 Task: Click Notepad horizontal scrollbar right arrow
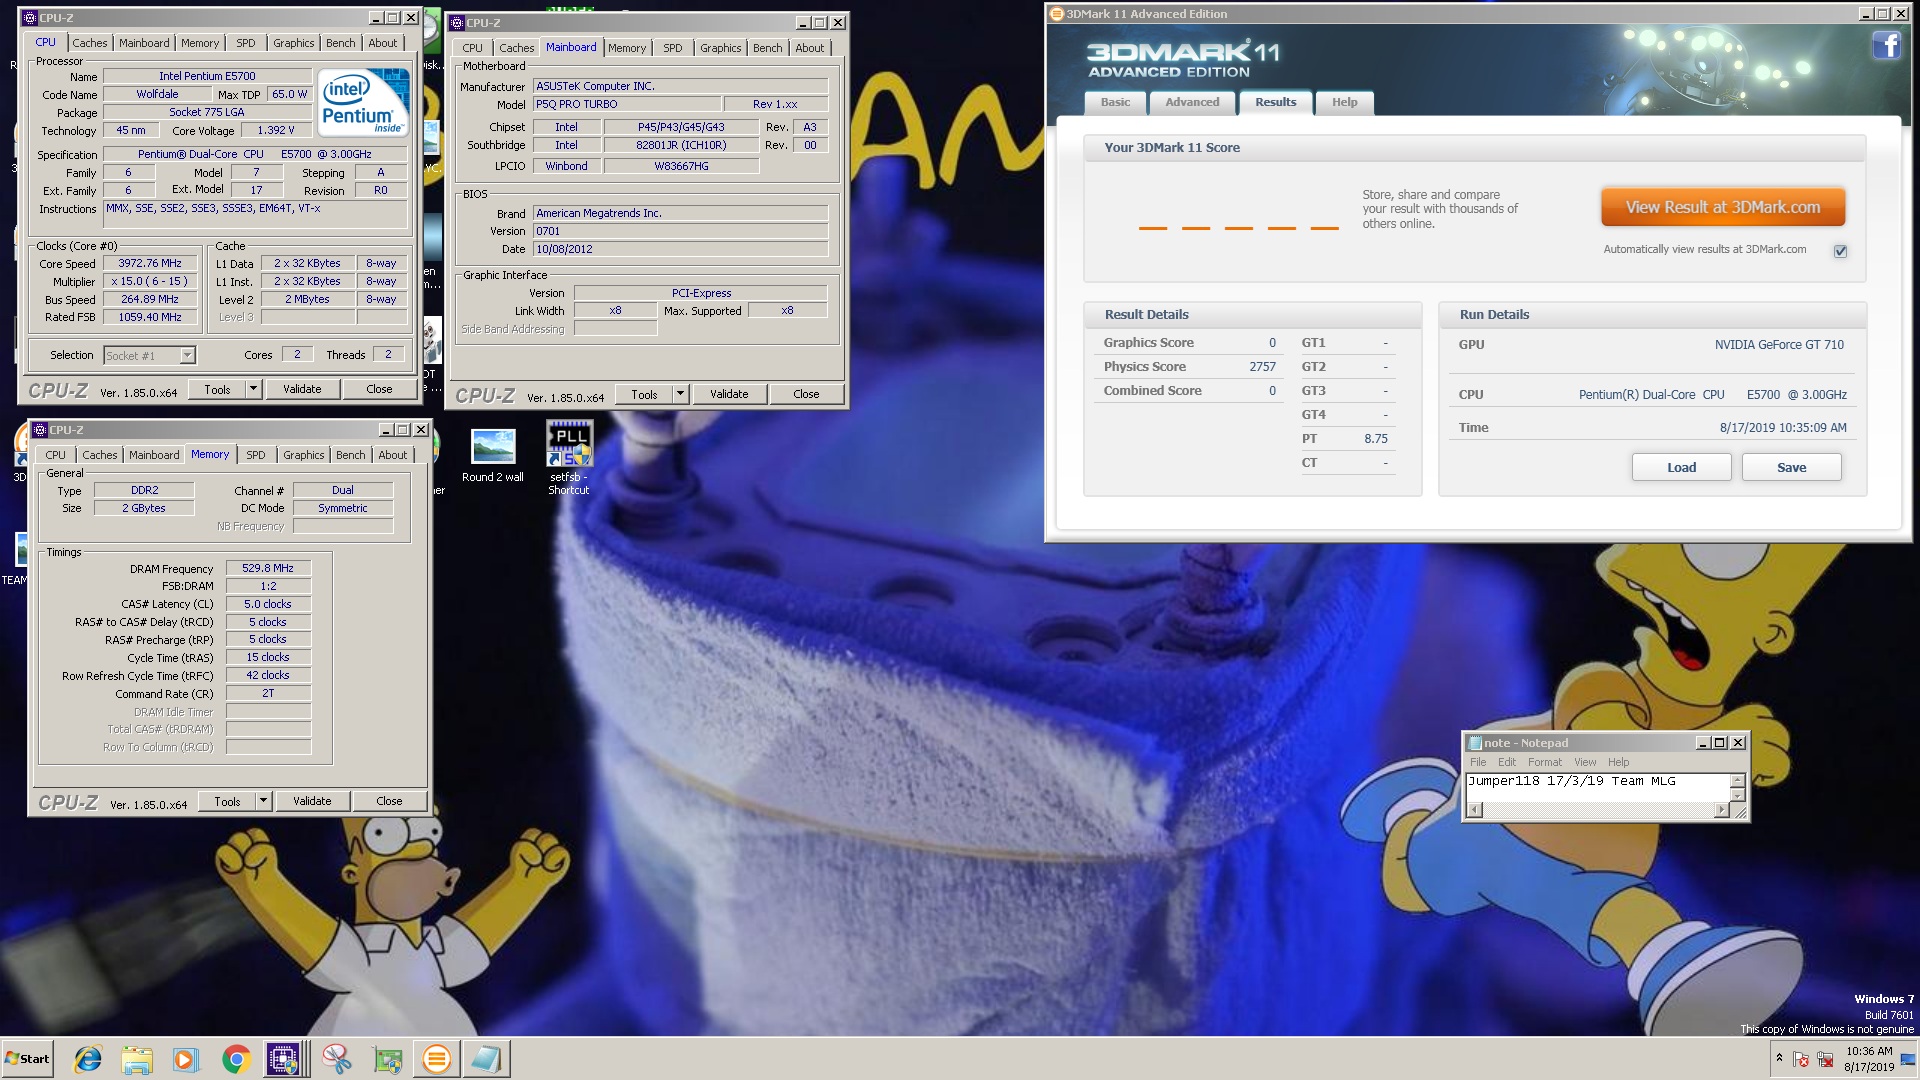pos(1720,810)
